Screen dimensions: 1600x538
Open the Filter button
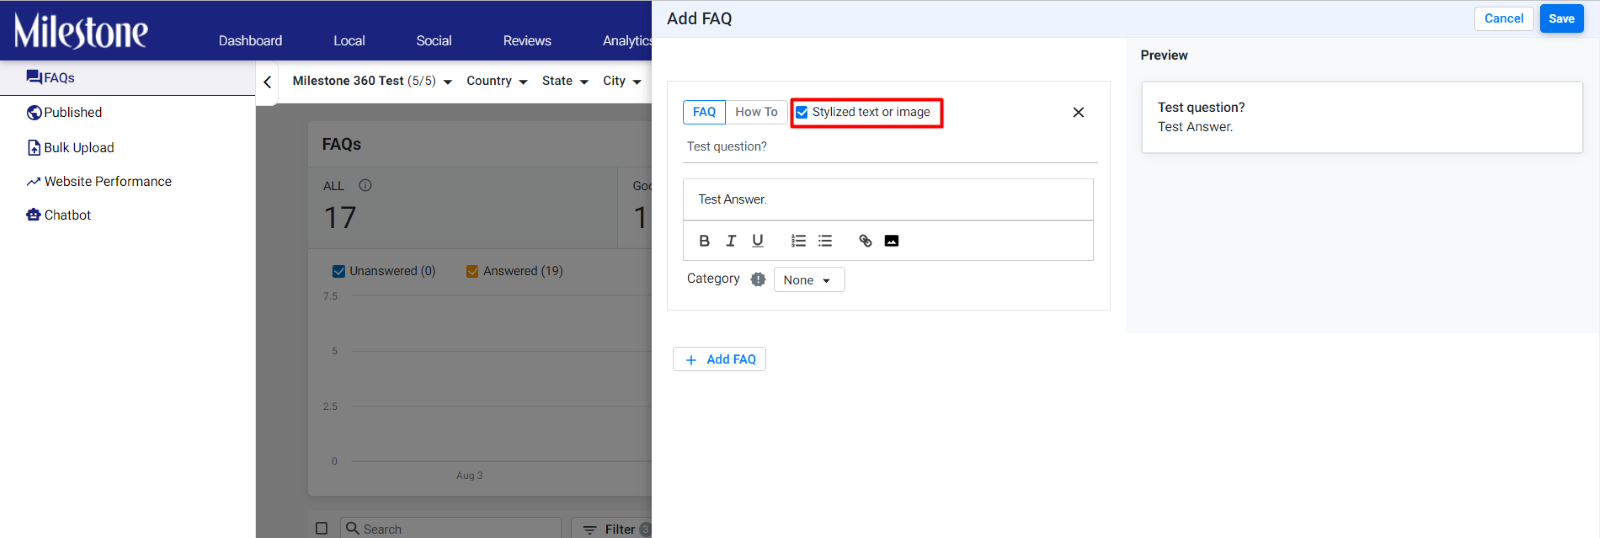(x=611, y=528)
